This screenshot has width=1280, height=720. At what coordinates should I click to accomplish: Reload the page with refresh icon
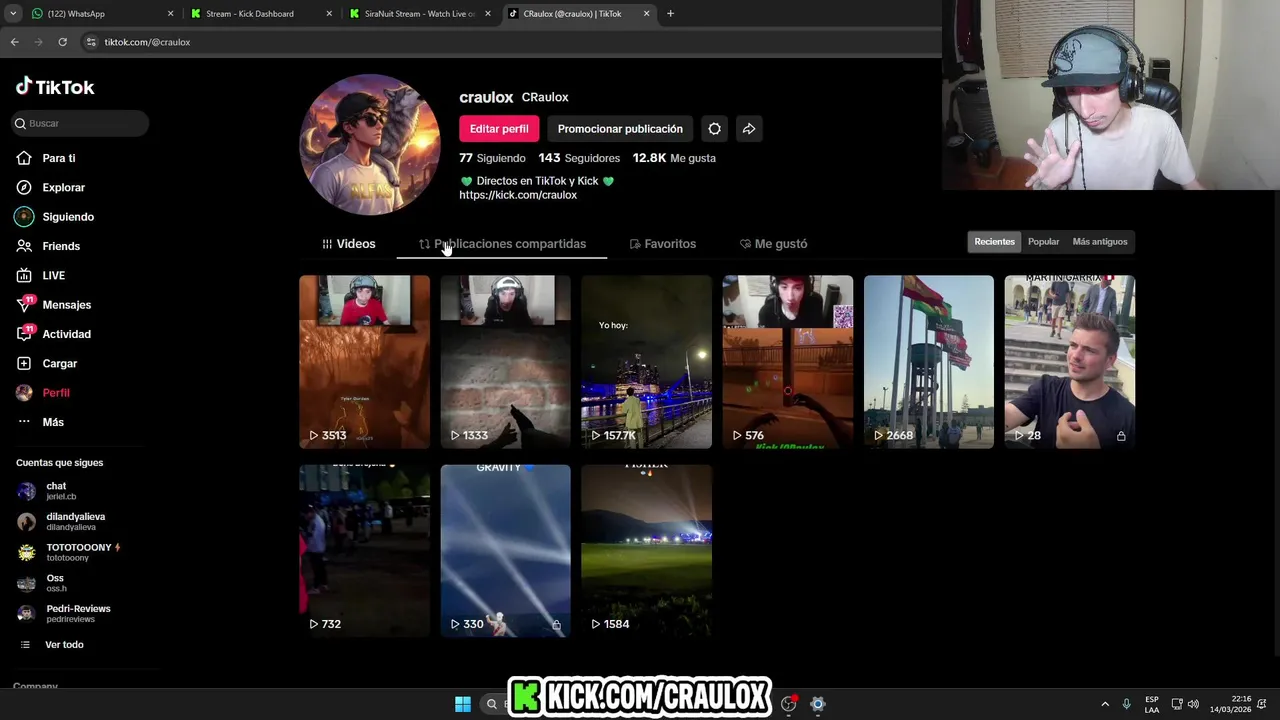(62, 42)
